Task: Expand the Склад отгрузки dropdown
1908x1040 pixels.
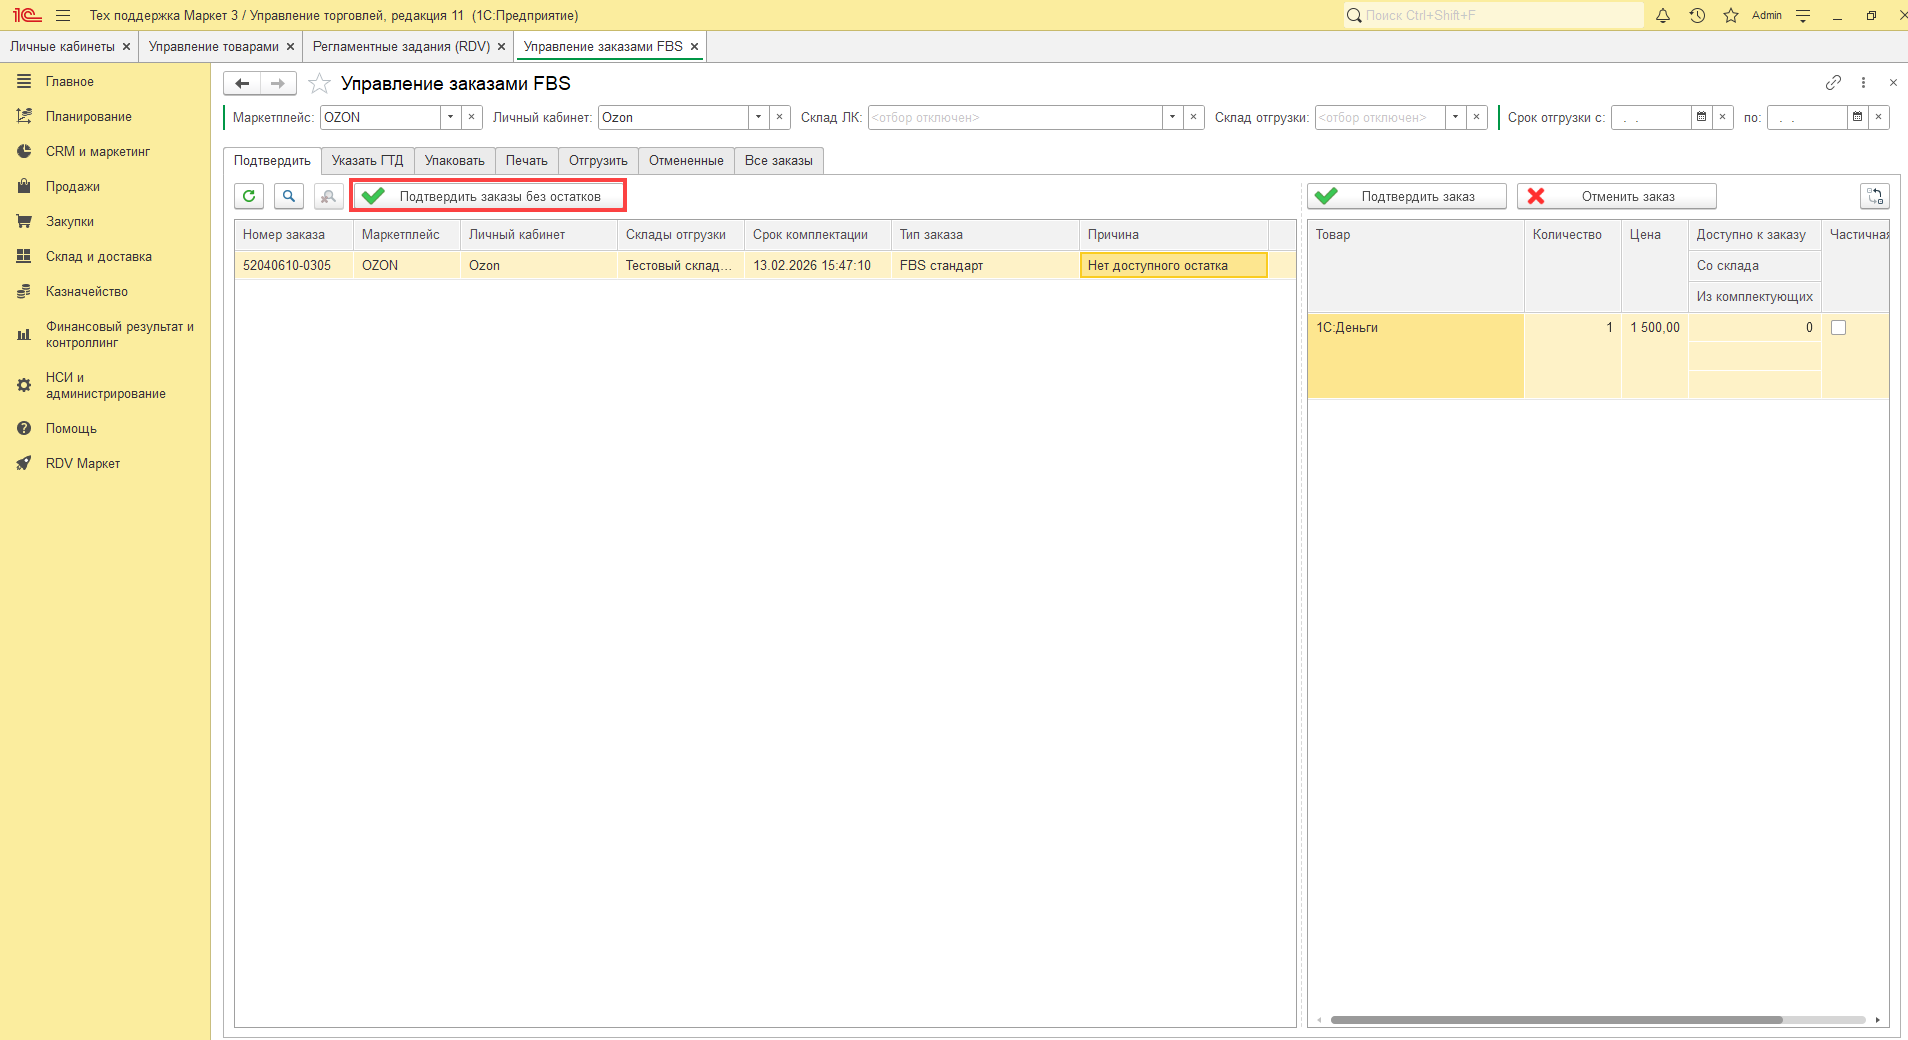Action: (x=1456, y=117)
